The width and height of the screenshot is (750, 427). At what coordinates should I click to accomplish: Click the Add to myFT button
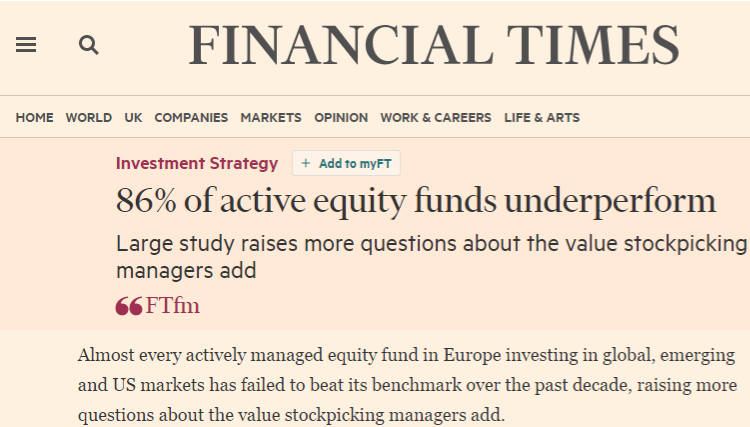[346, 164]
